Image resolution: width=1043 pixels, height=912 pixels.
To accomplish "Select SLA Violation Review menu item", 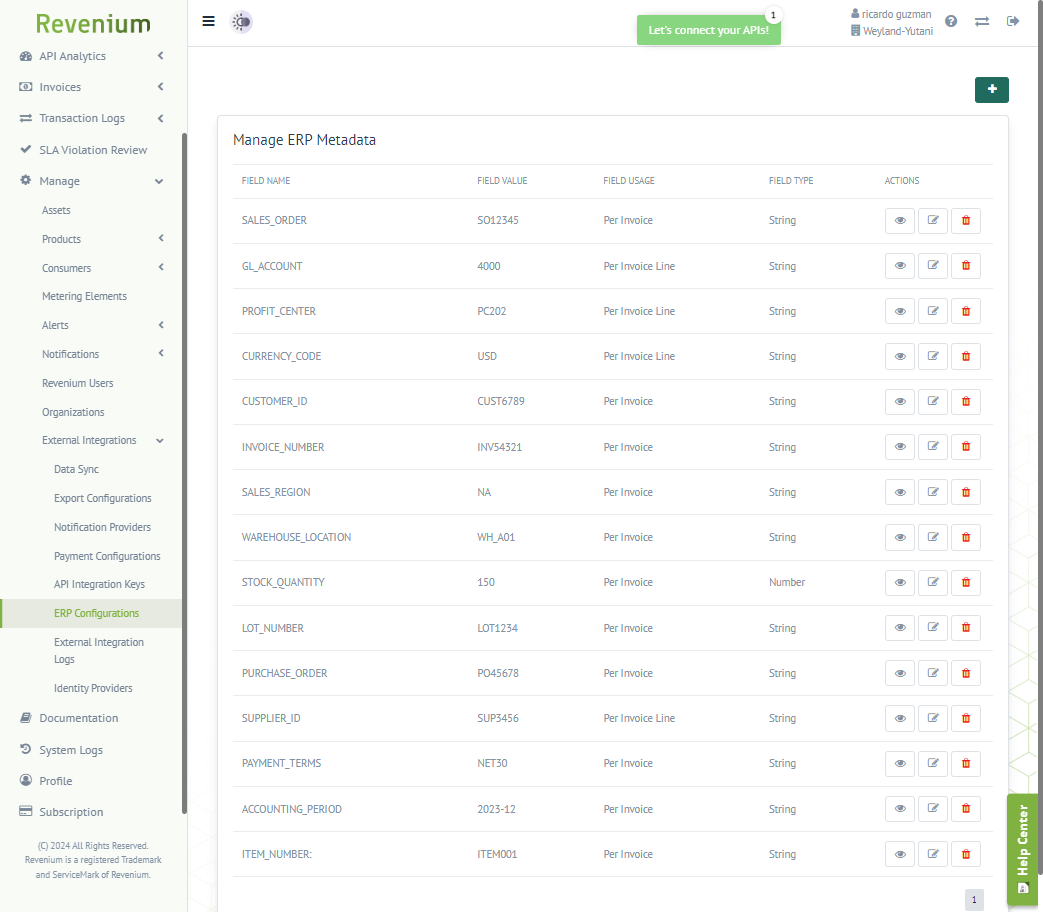I will point(93,150).
